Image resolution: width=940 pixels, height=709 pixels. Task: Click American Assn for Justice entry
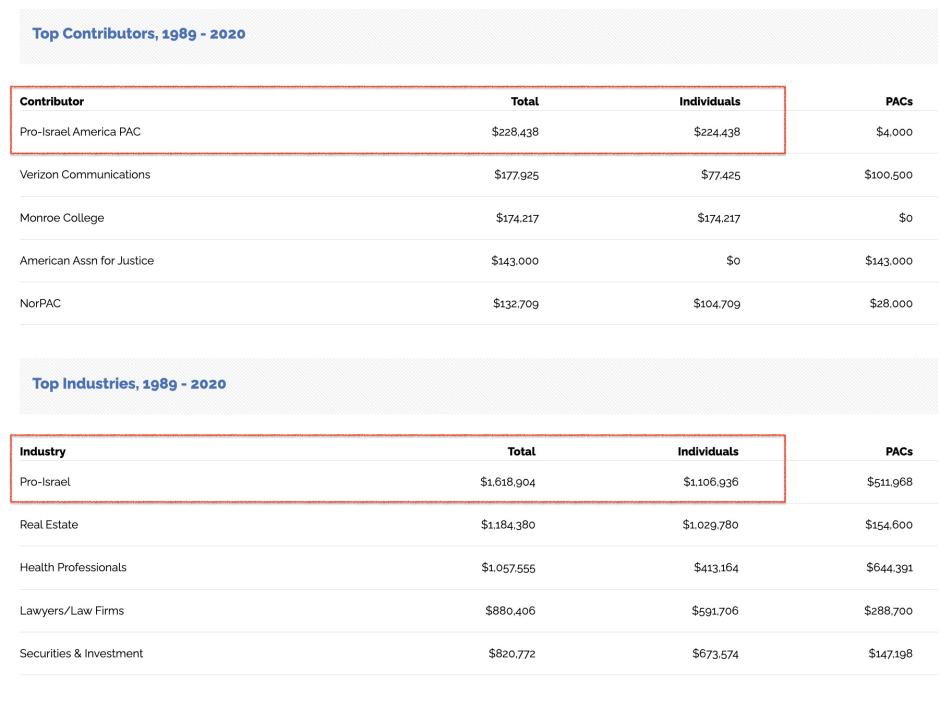click(x=87, y=261)
